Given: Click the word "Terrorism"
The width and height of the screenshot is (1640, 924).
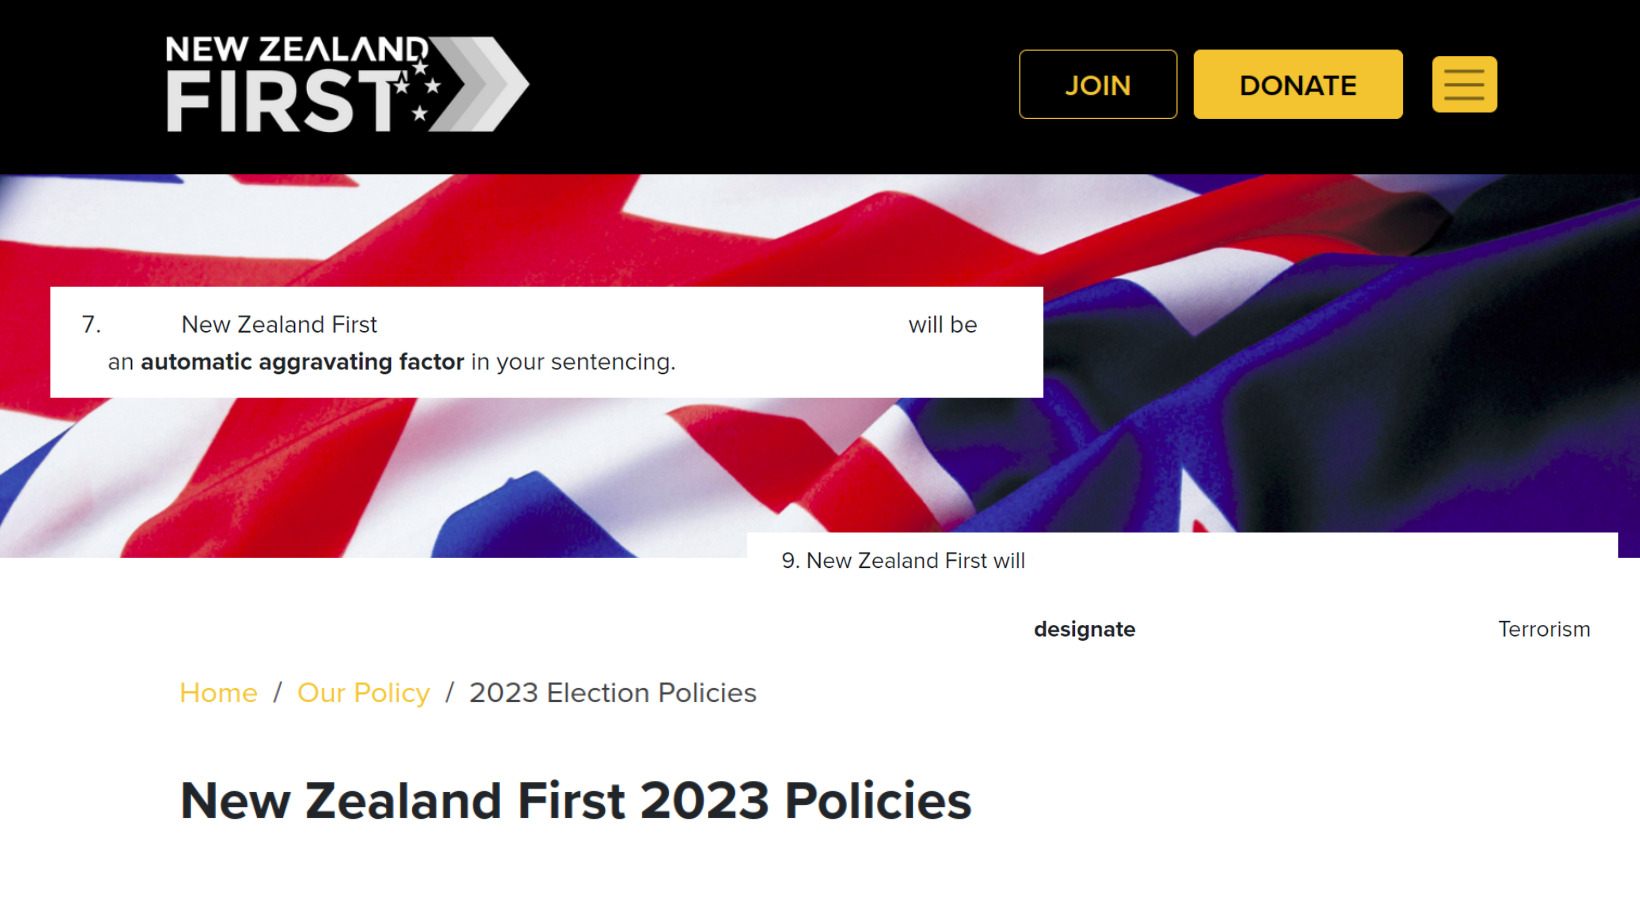Looking at the screenshot, I should pyautogui.click(x=1543, y=630).
